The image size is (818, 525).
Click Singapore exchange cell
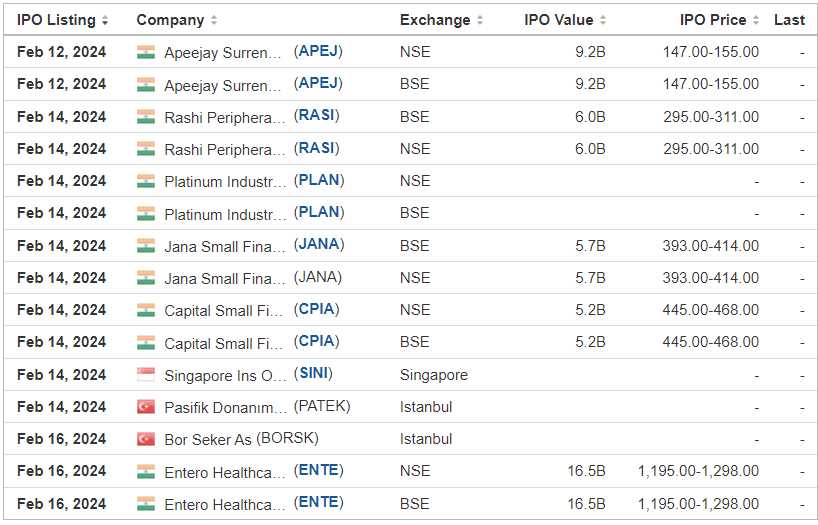pos(434,375)
